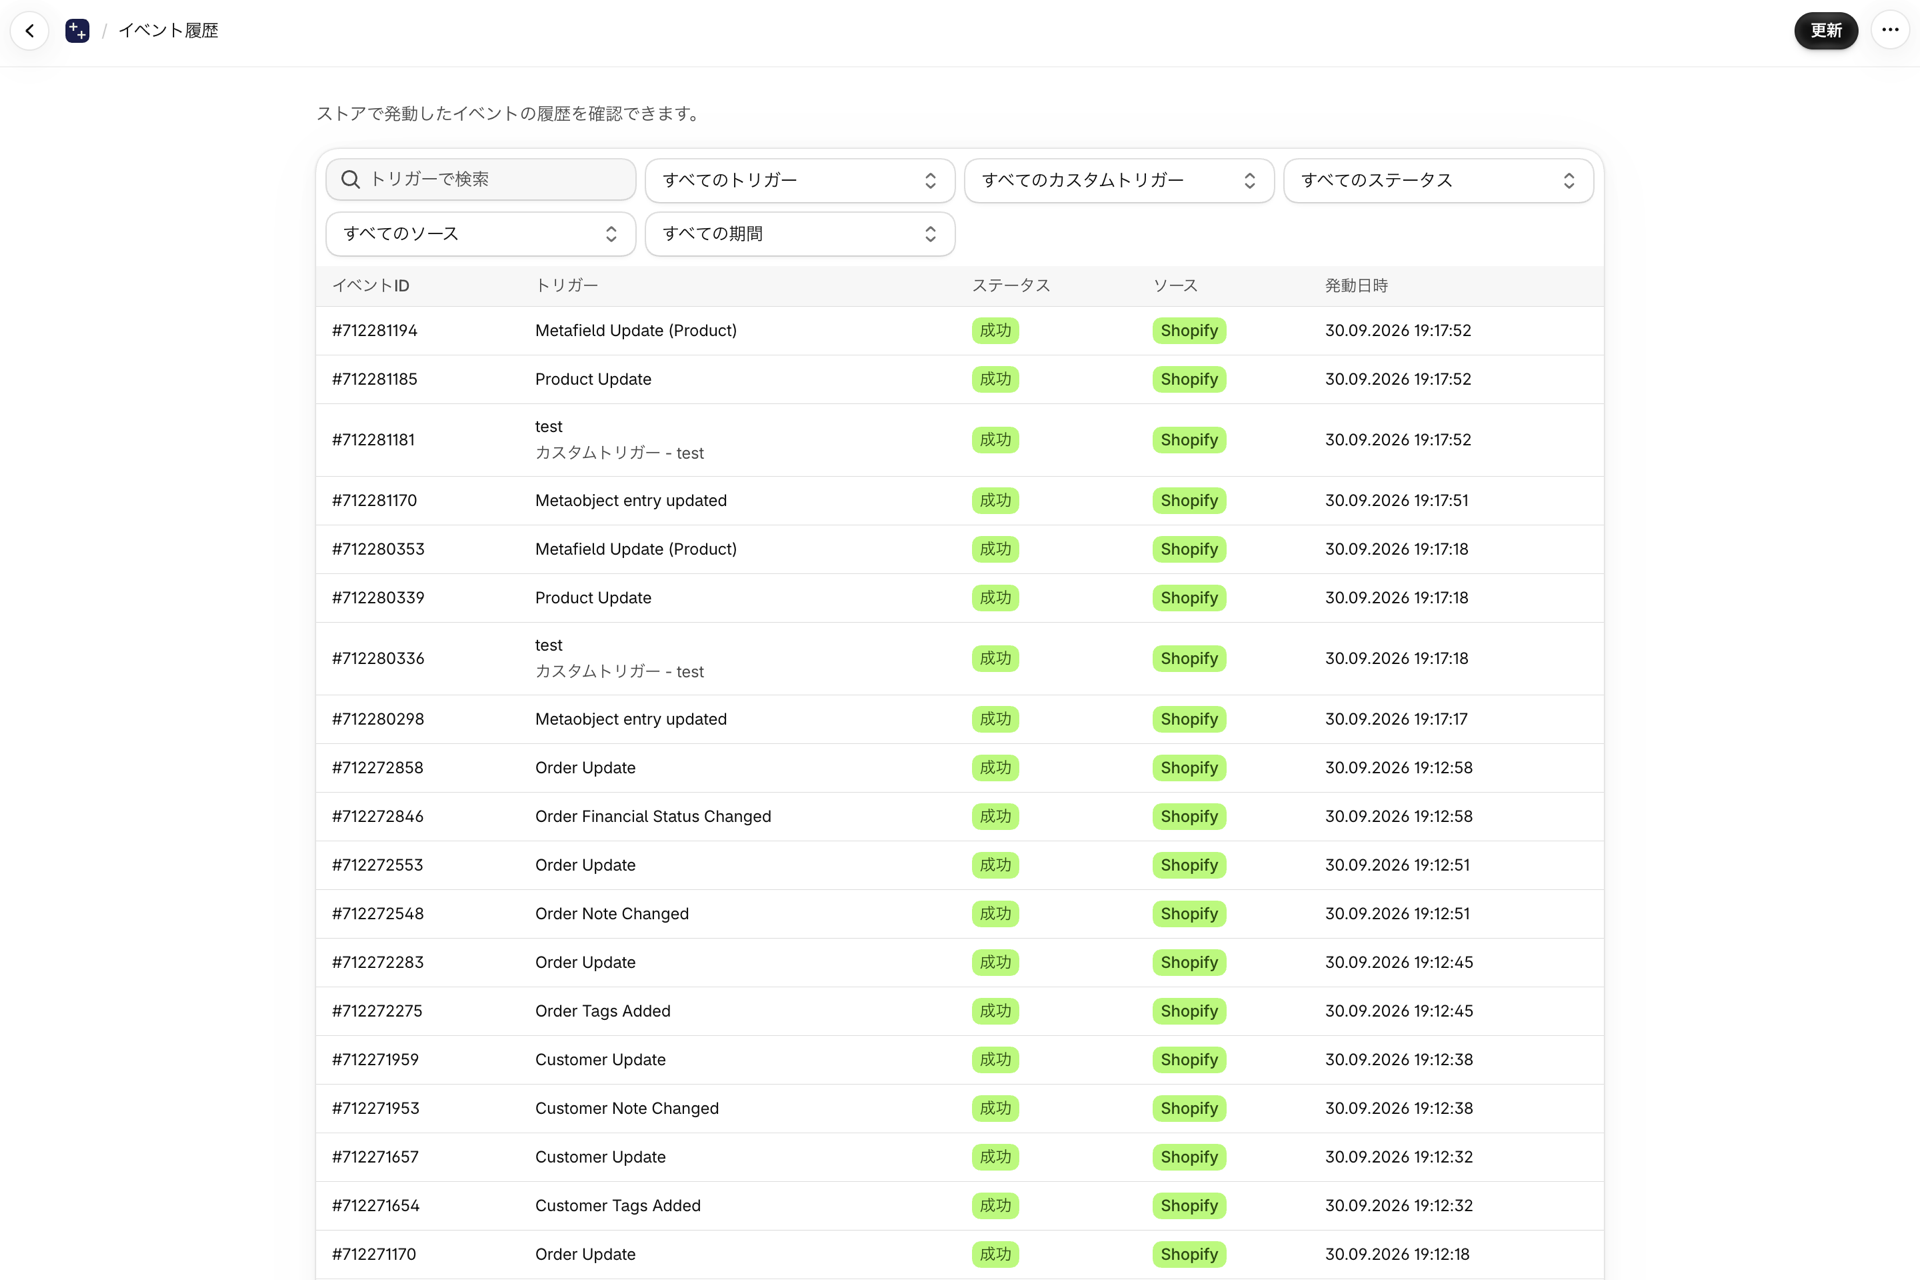Click 'Product Update' in row #712280339
The height and width of the screenshot is (1280, 1920).
(593, 598)
